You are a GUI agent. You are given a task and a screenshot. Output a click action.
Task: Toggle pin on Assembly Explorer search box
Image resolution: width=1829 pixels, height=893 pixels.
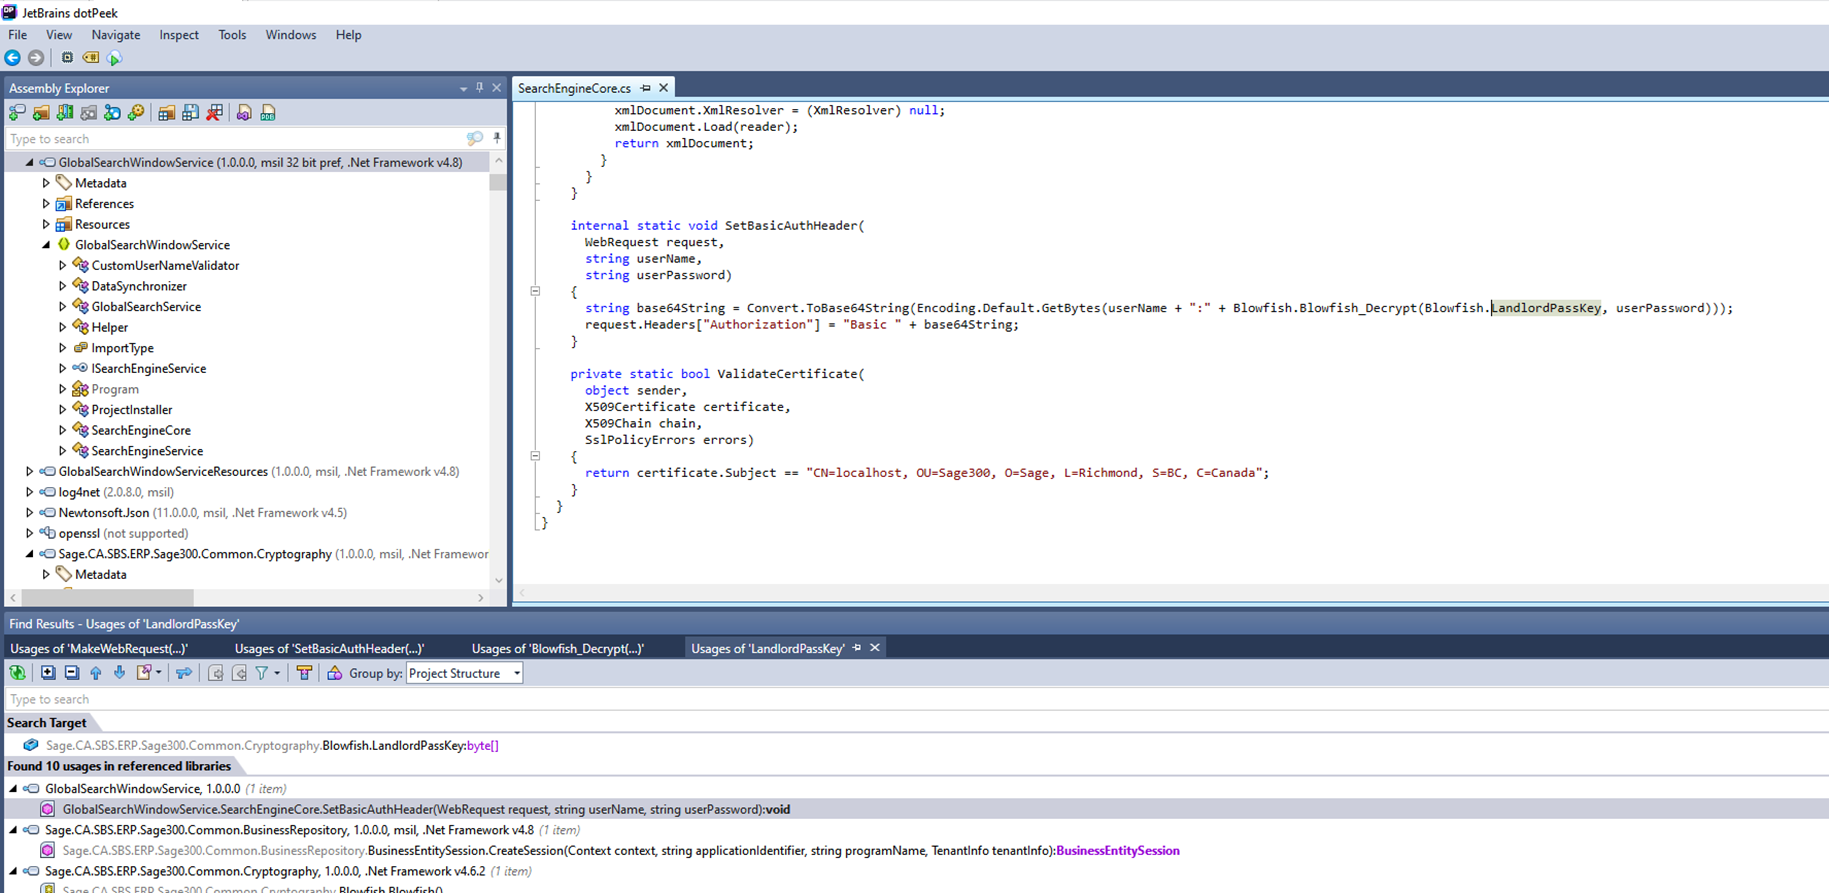pyautogui.click(x=497, y=138)
